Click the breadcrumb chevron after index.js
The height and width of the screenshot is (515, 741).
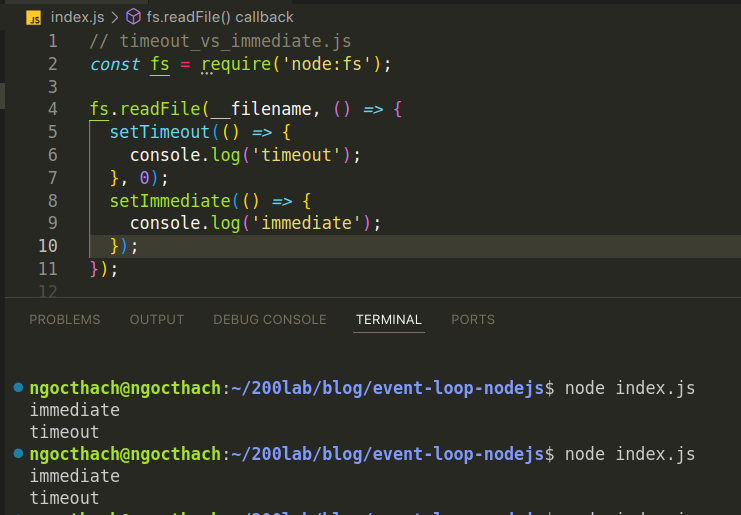[112, 17]
